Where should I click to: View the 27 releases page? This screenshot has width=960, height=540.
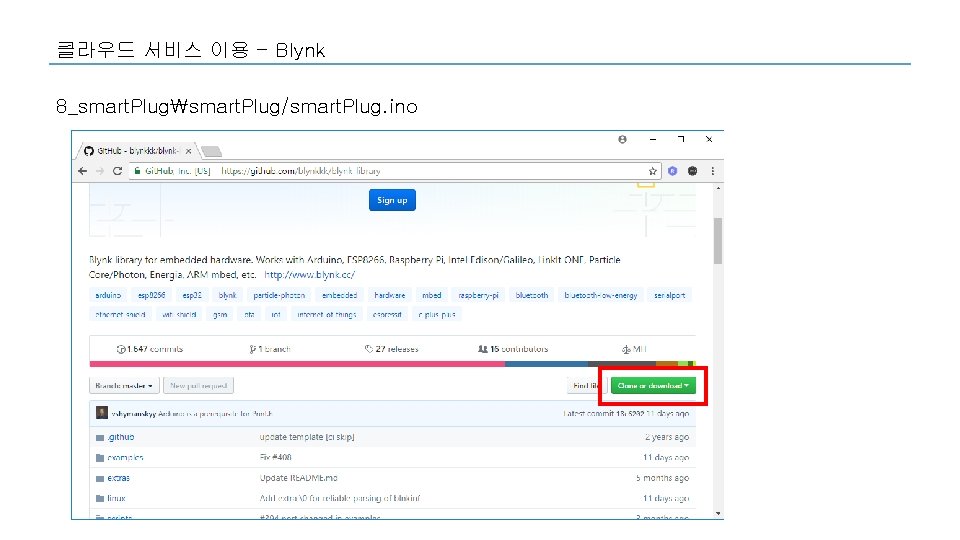[392, 349]
